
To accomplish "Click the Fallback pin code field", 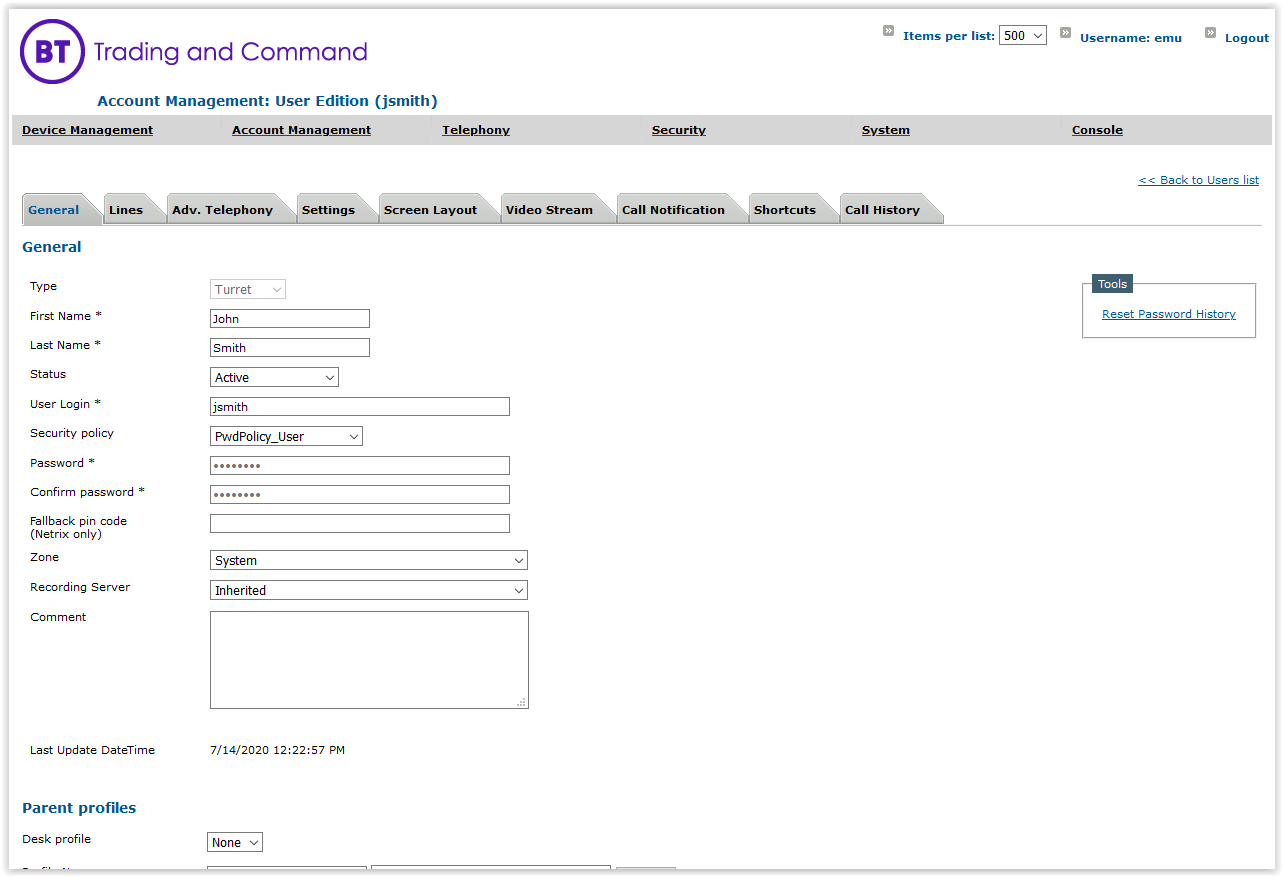I will point(360,524).
